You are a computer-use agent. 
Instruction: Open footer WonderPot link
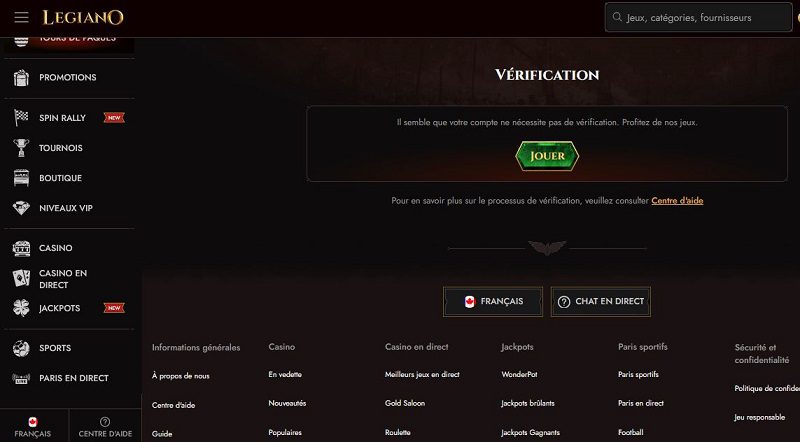(x=519, y=375)
